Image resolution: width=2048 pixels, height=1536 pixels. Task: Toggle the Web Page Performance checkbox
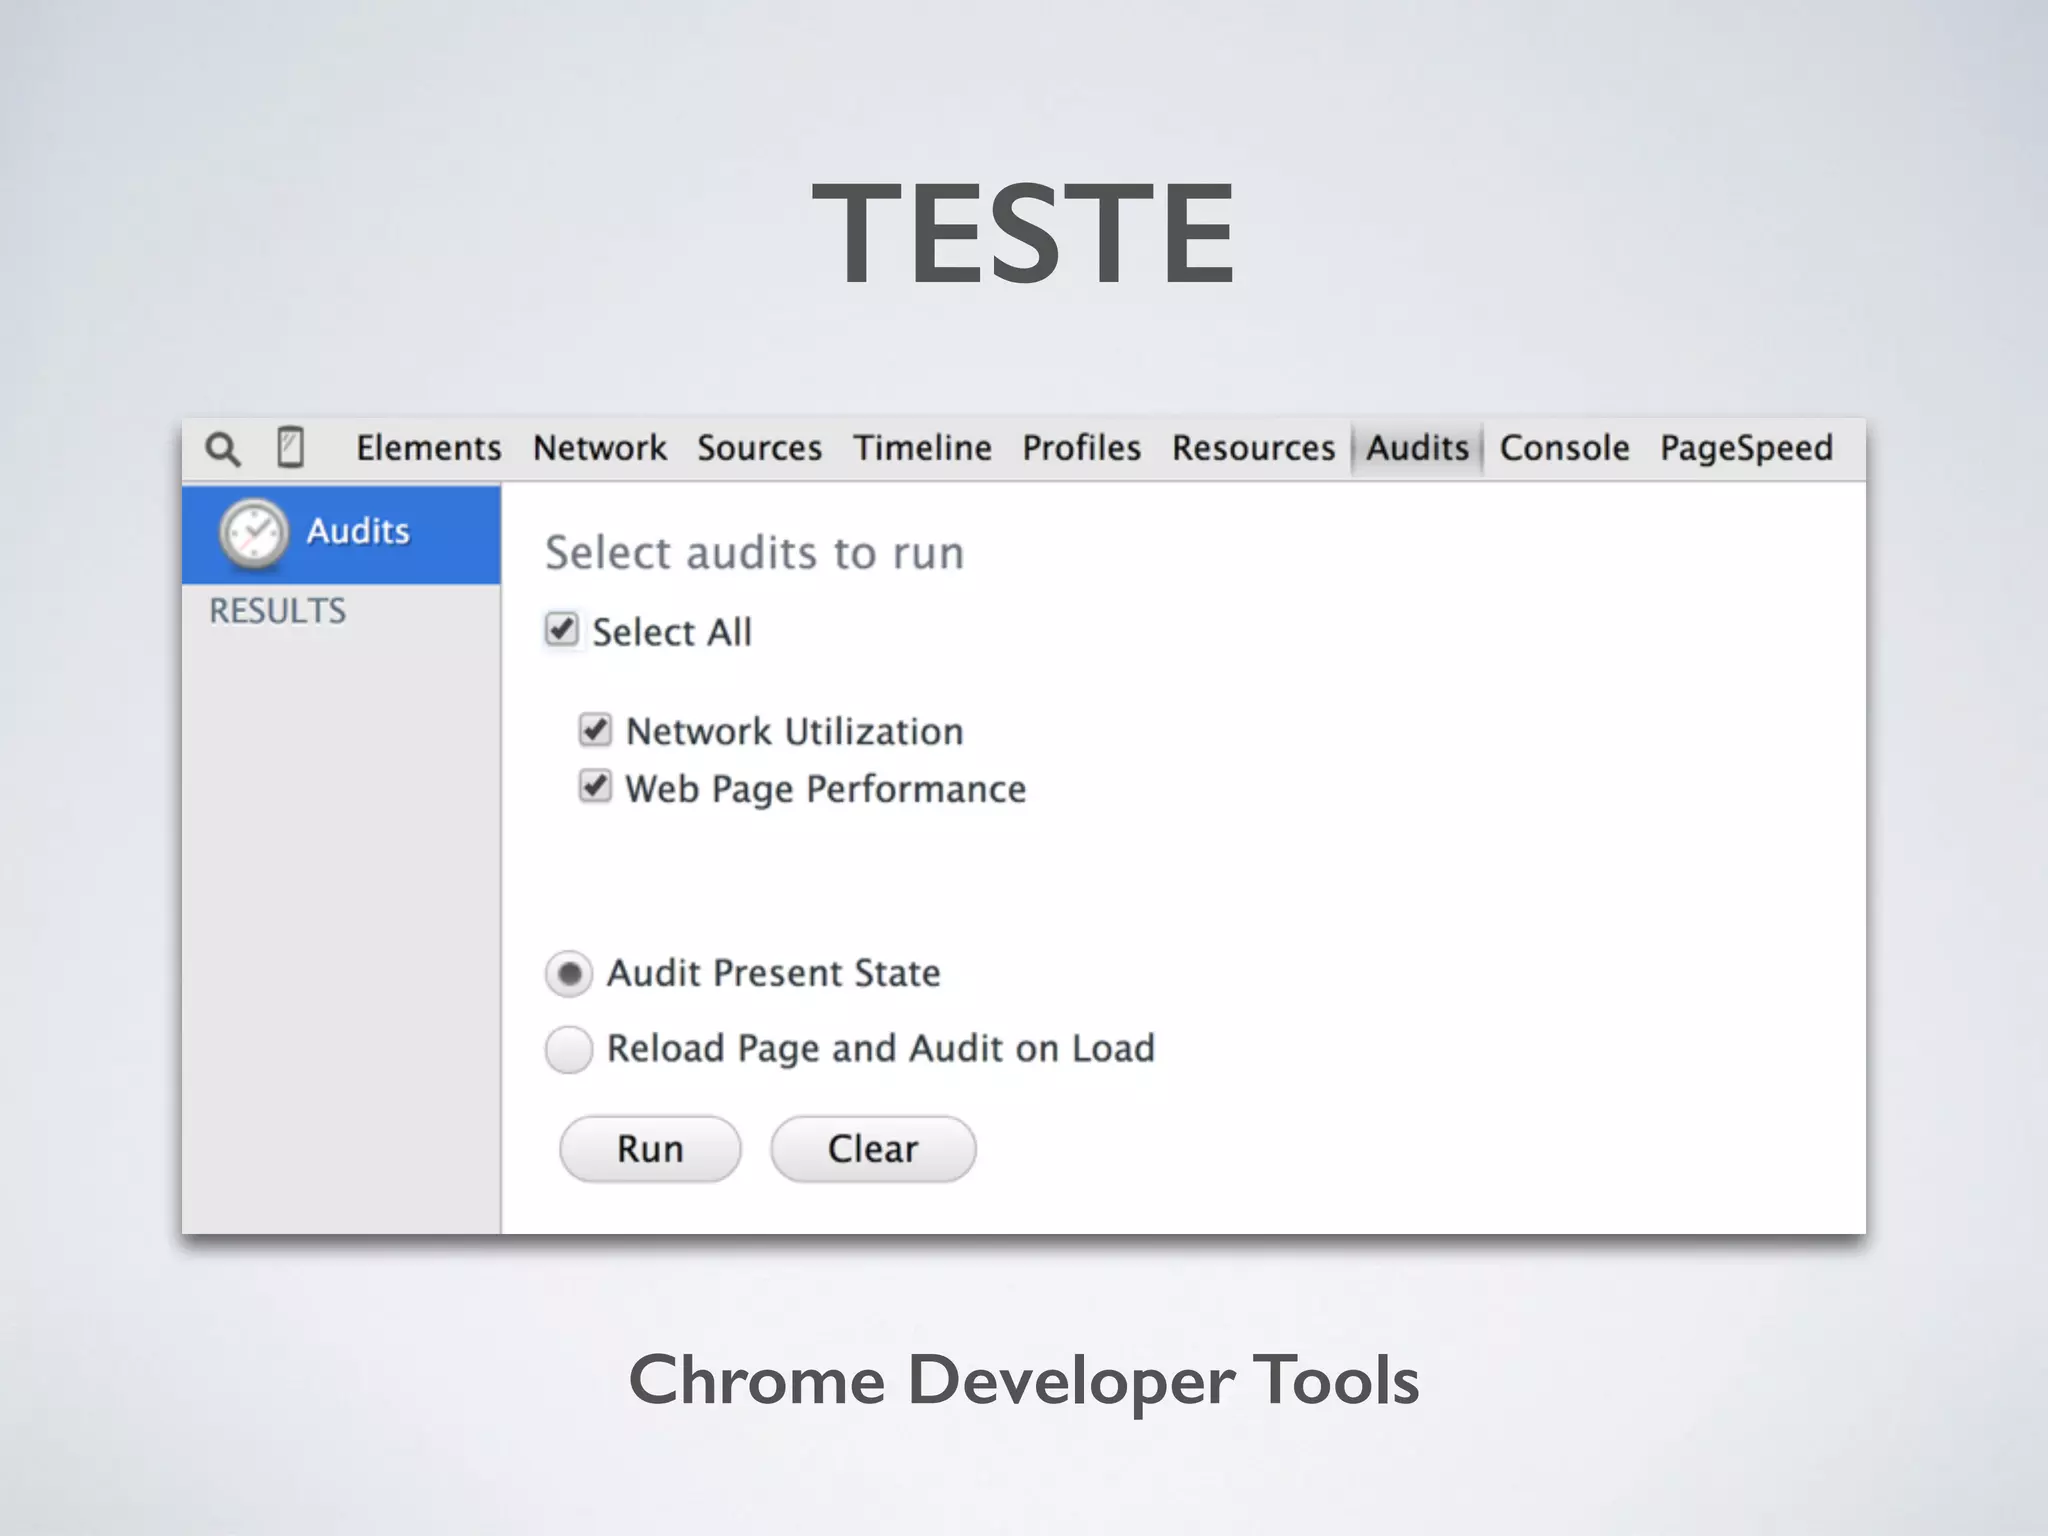click(x=595, y=787)
